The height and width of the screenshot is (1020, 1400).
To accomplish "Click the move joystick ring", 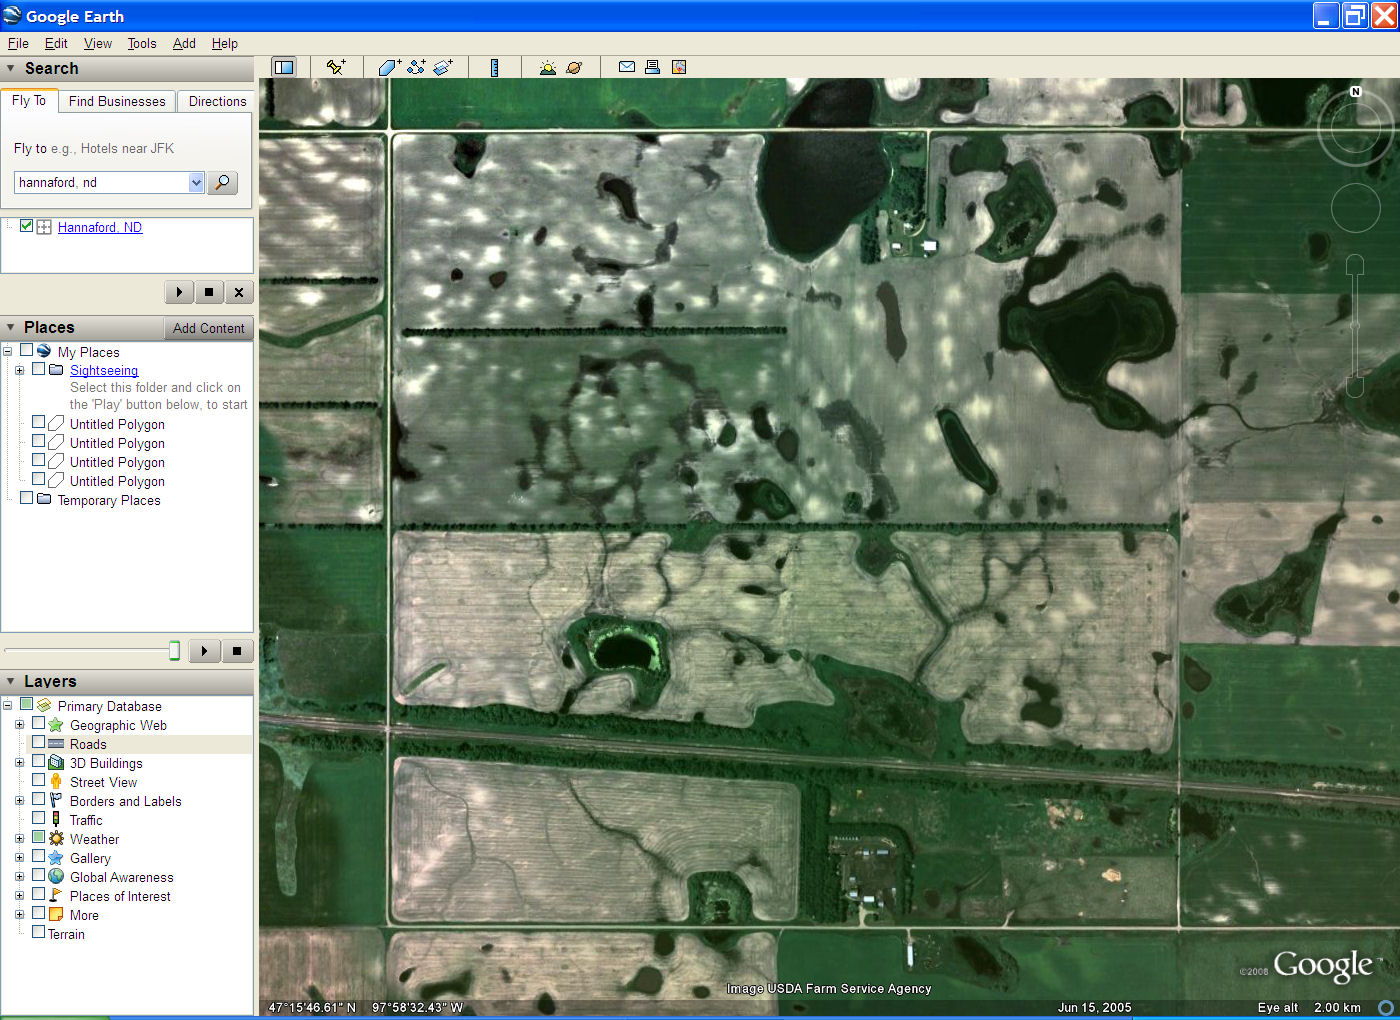I will point(1356,208).
